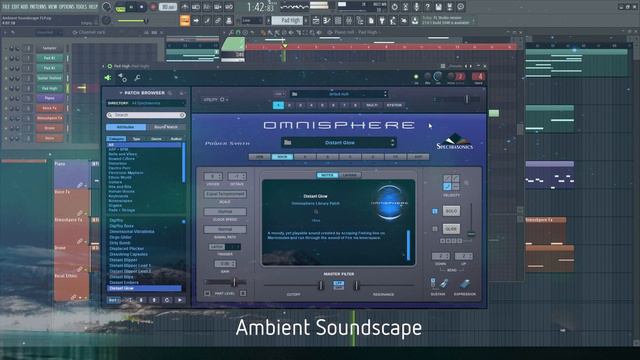Switch to the Sound Match tab

click(166, 127)
